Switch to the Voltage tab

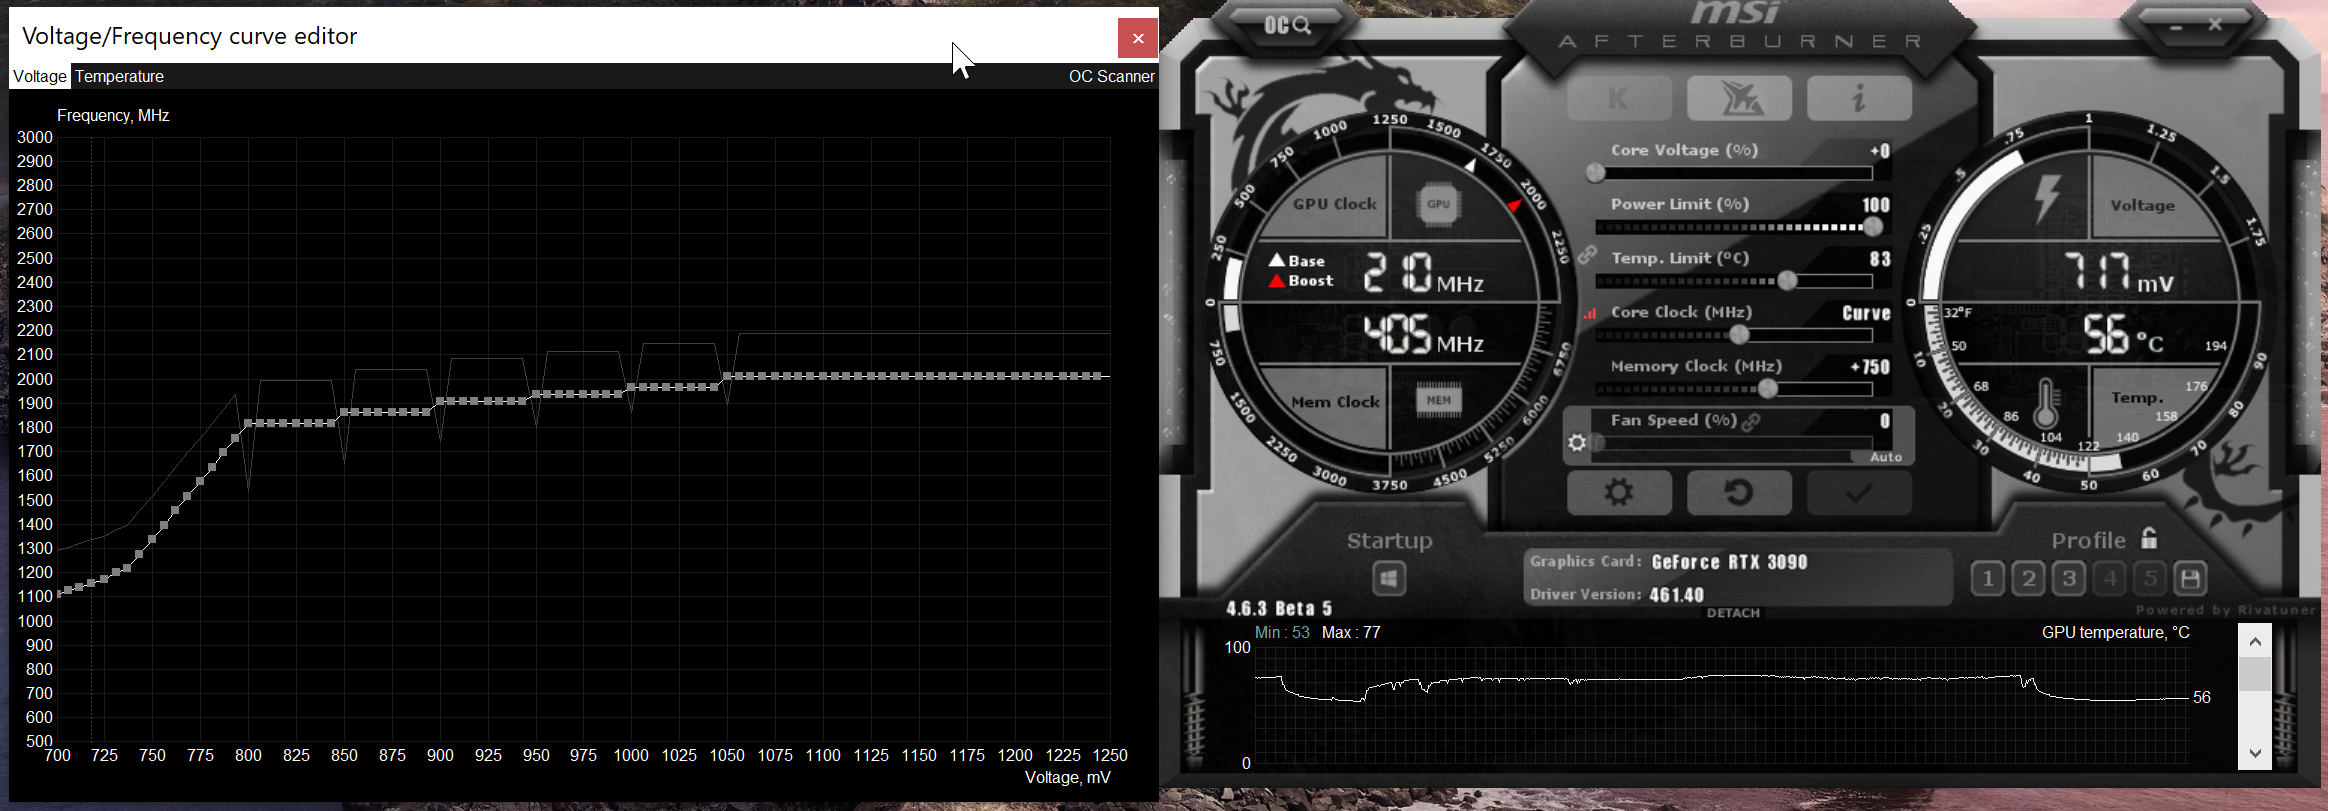coord(40,76)
